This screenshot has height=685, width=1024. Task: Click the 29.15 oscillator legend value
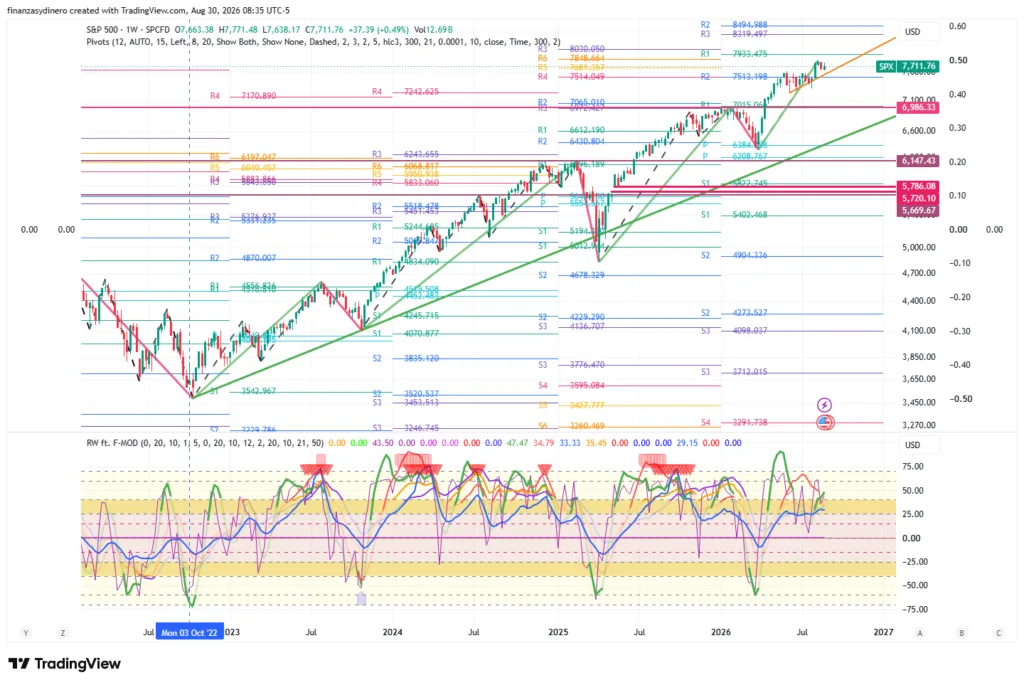tap(687, 443)
